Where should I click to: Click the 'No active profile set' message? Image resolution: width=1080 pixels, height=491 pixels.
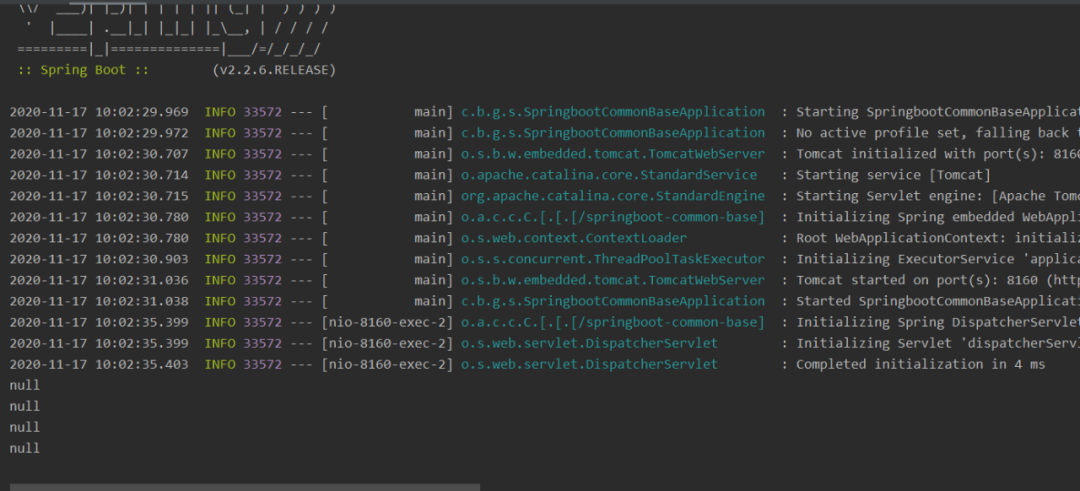click(x=937, y=133)
